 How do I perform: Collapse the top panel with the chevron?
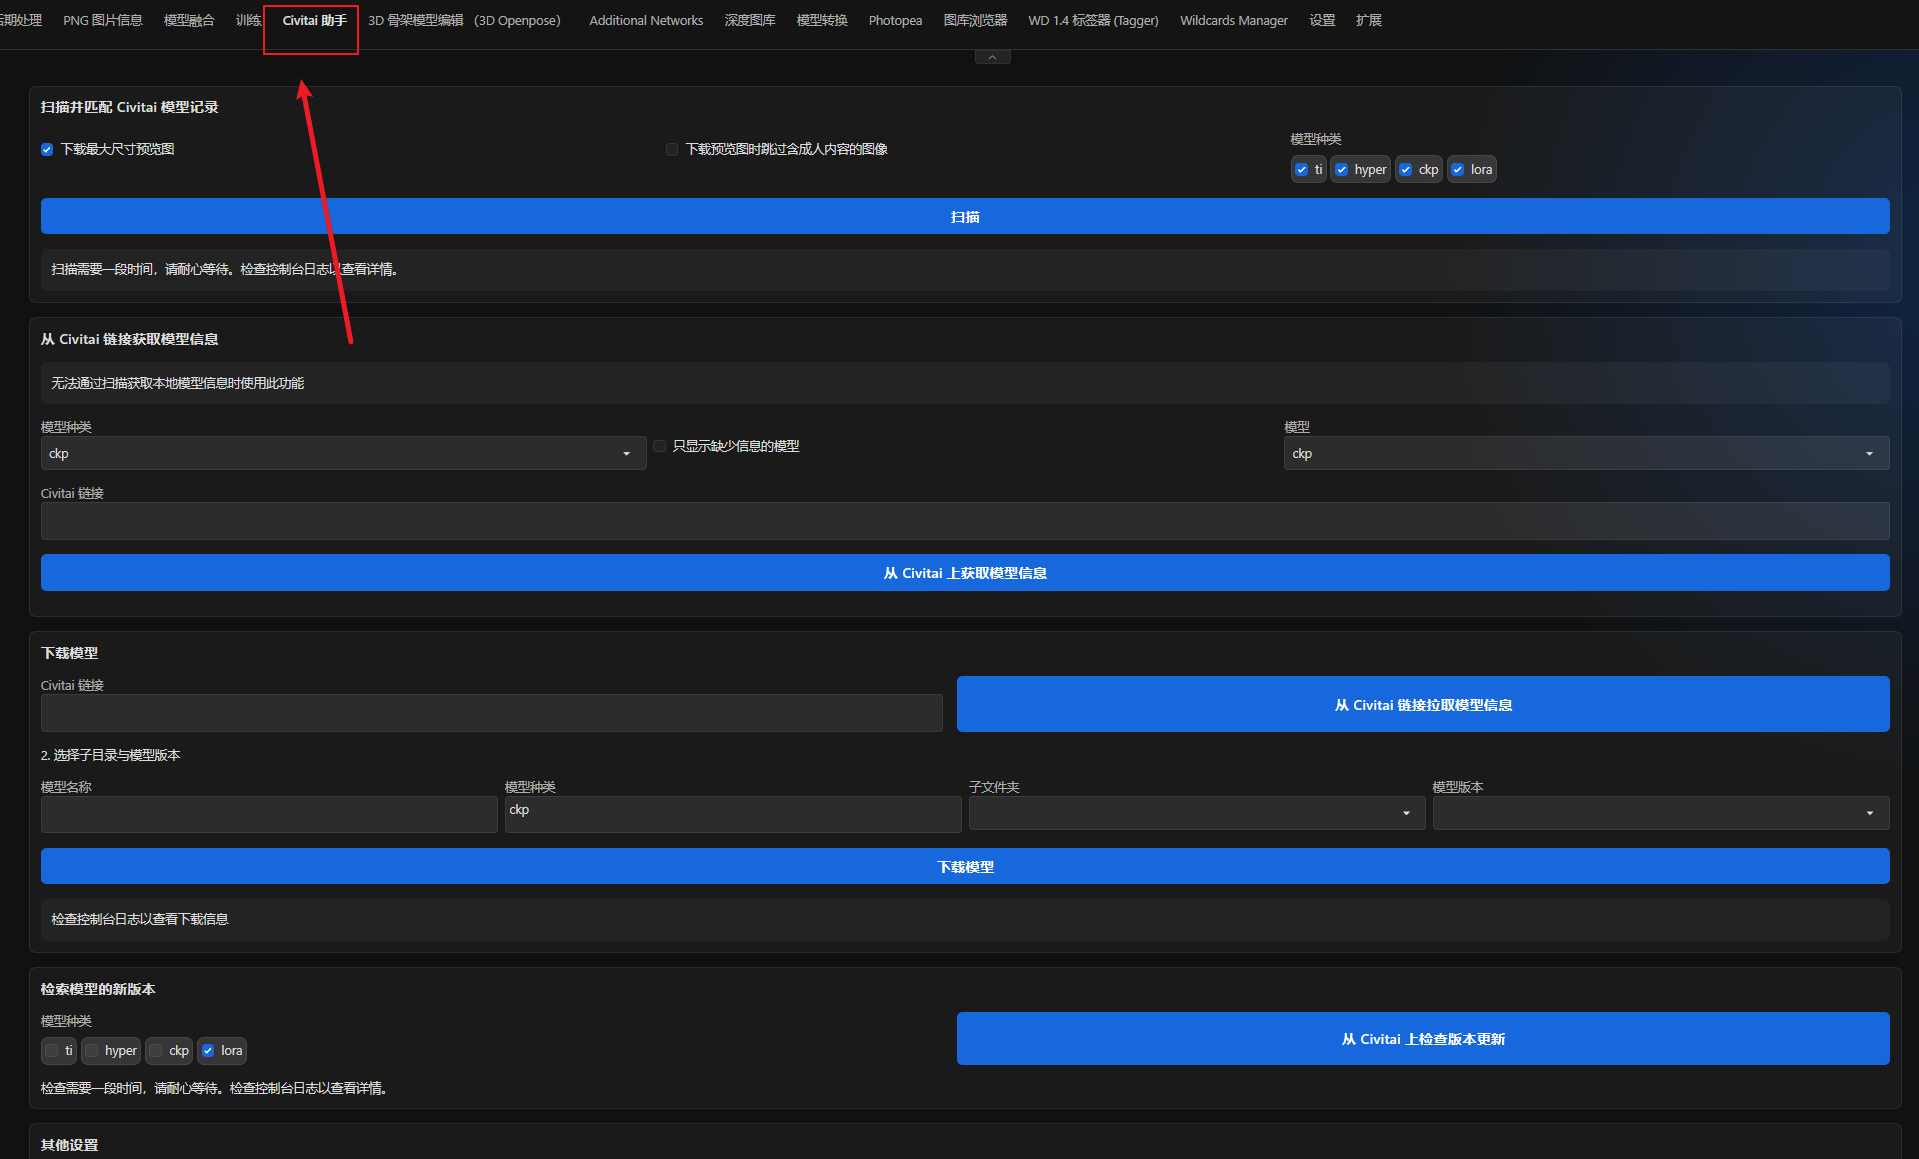992,58
